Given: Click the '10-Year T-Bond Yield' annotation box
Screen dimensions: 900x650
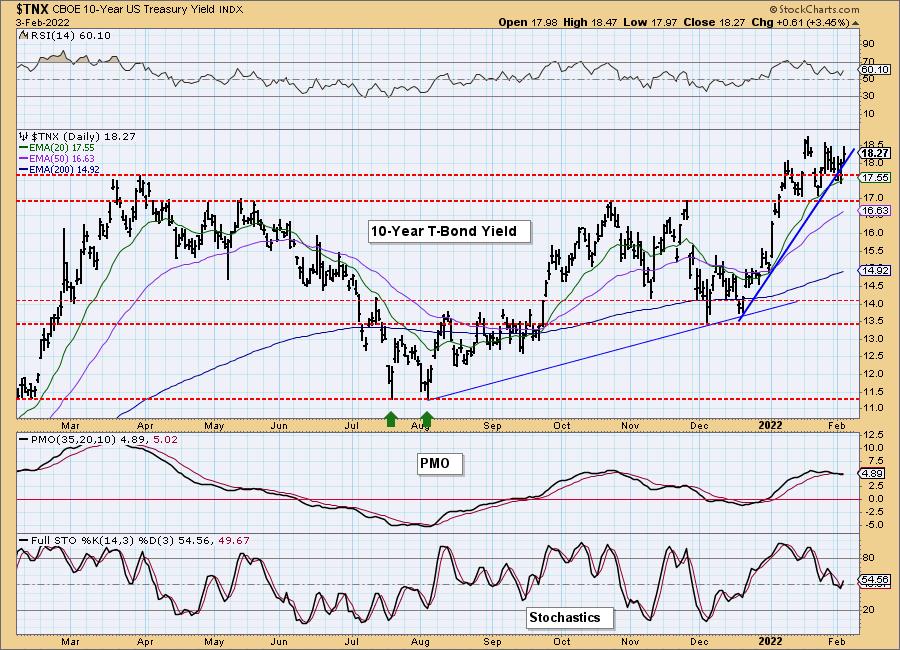Looking at the screenshot, I should tap(449, 231).
